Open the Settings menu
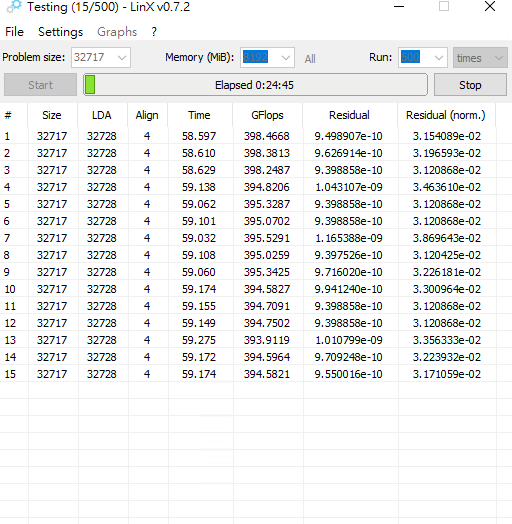The width and height of the screenshot is (512, 524). (60, 32)
